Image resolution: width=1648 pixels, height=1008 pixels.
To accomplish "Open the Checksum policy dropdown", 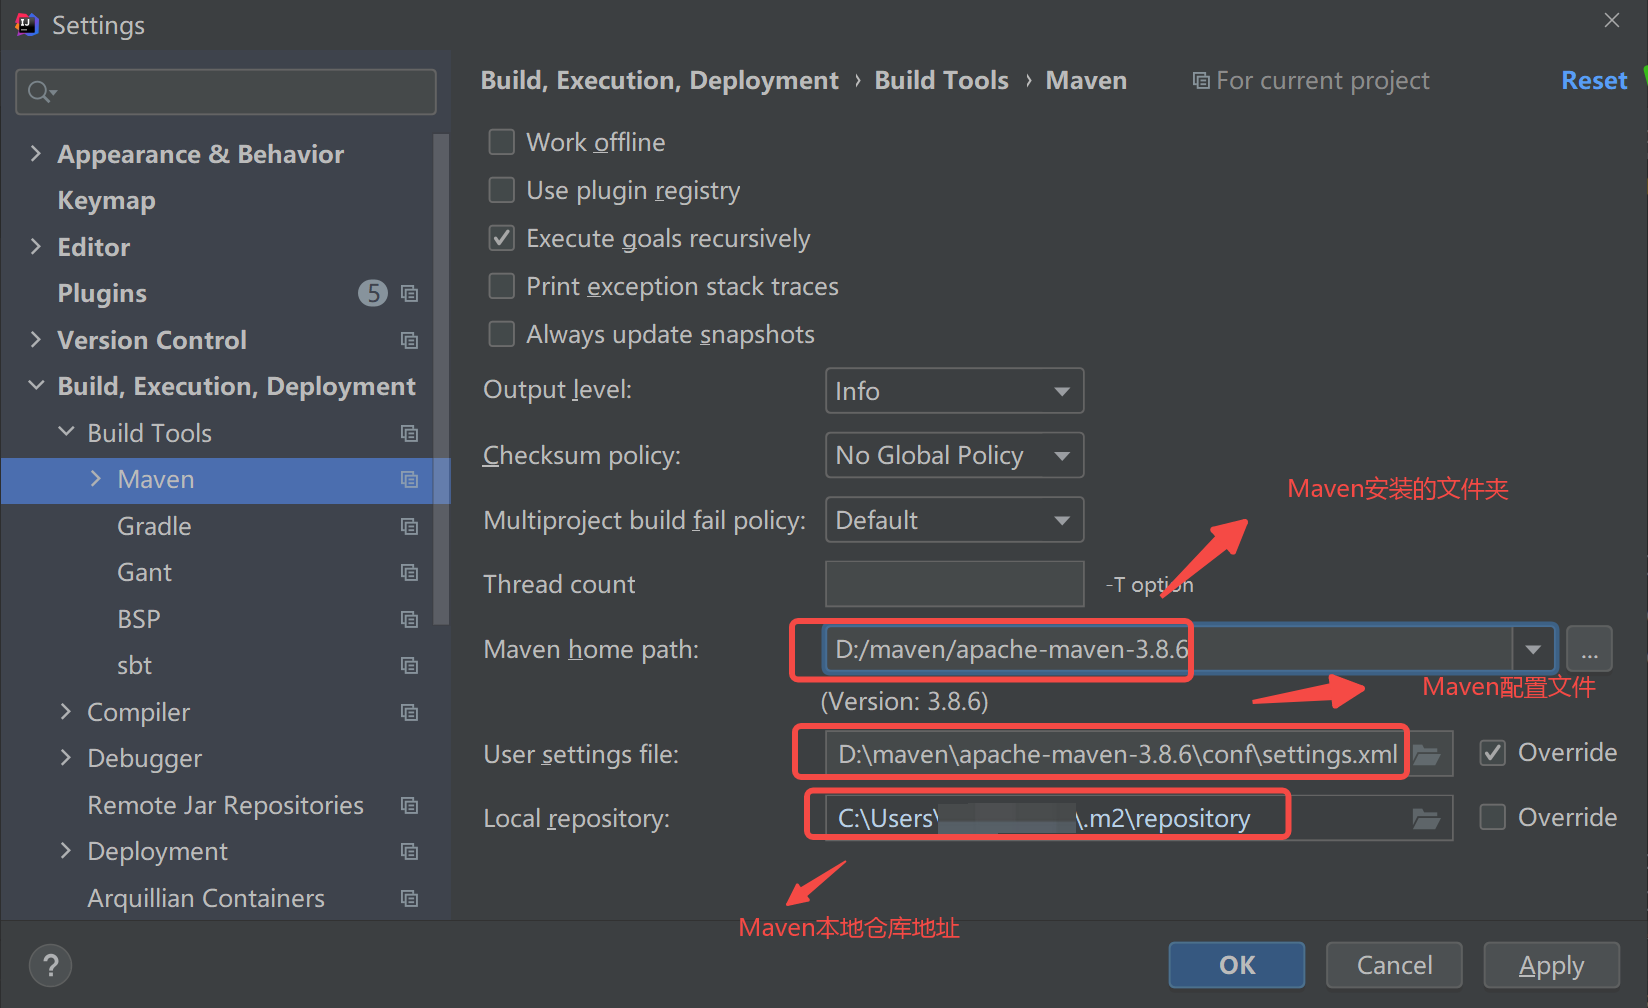I will click(x=954, y=456).
